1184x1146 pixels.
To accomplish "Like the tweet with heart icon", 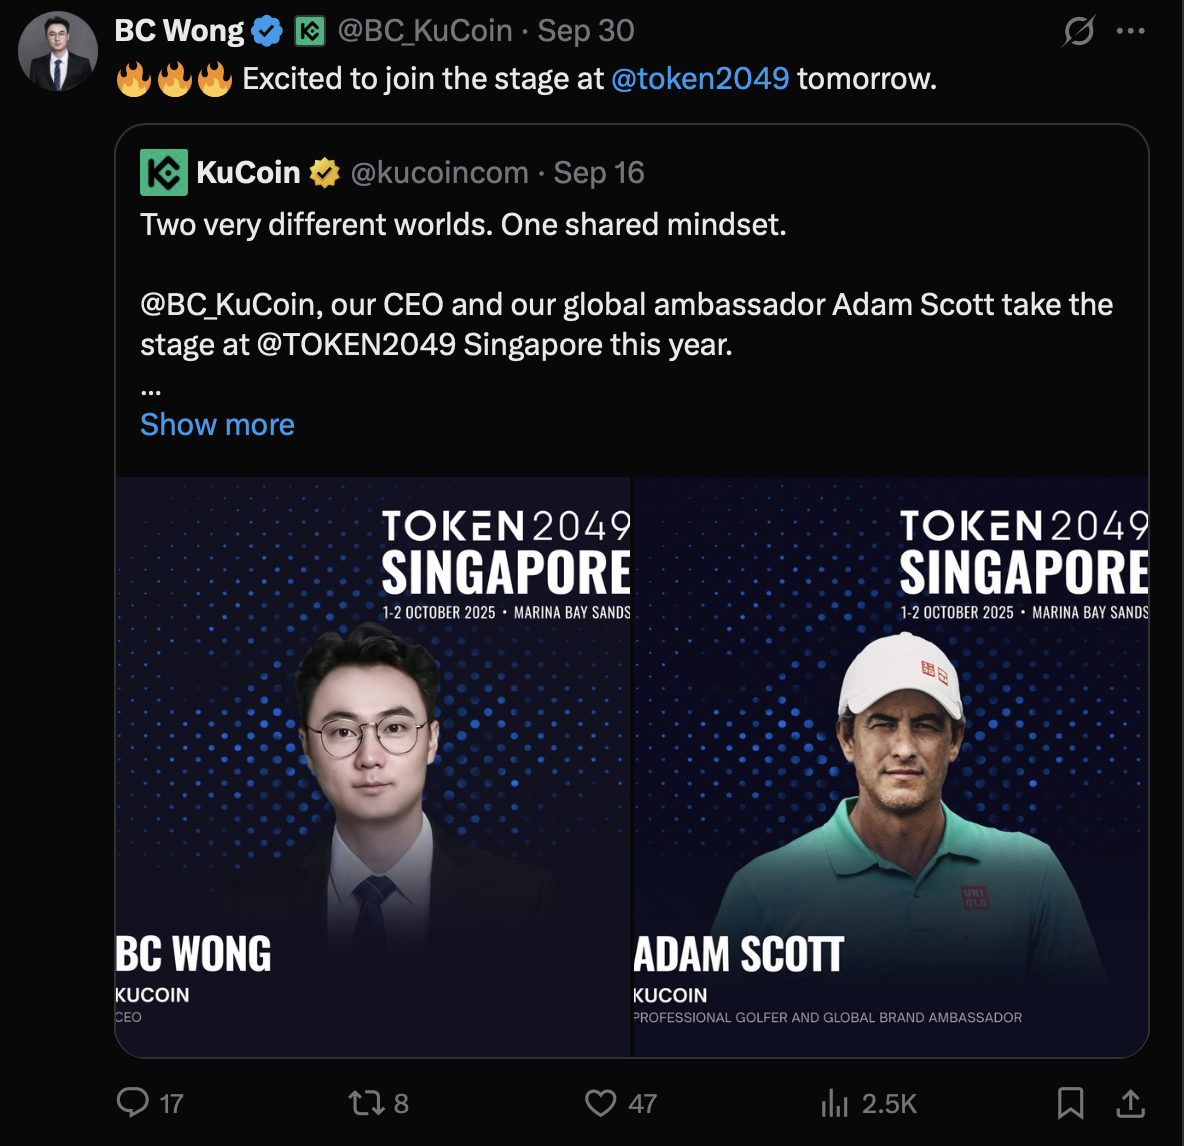I will 600,1103.
